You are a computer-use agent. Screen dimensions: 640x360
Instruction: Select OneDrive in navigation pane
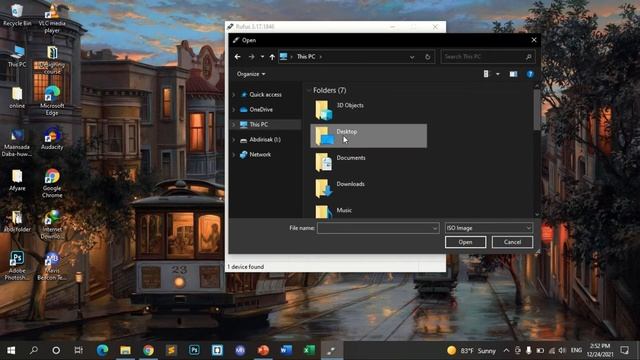pyautogui.click(x=261, y=109)
